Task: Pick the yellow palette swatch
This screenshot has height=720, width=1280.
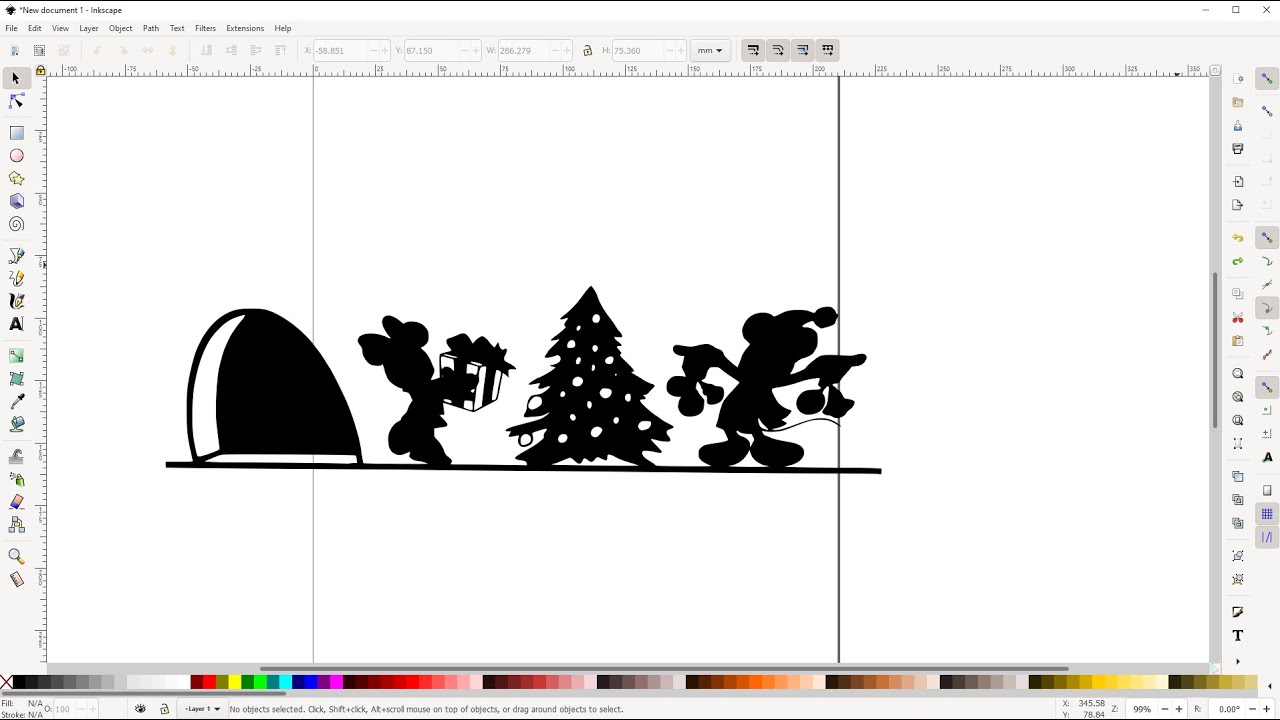Action: [x=235, y=682]
